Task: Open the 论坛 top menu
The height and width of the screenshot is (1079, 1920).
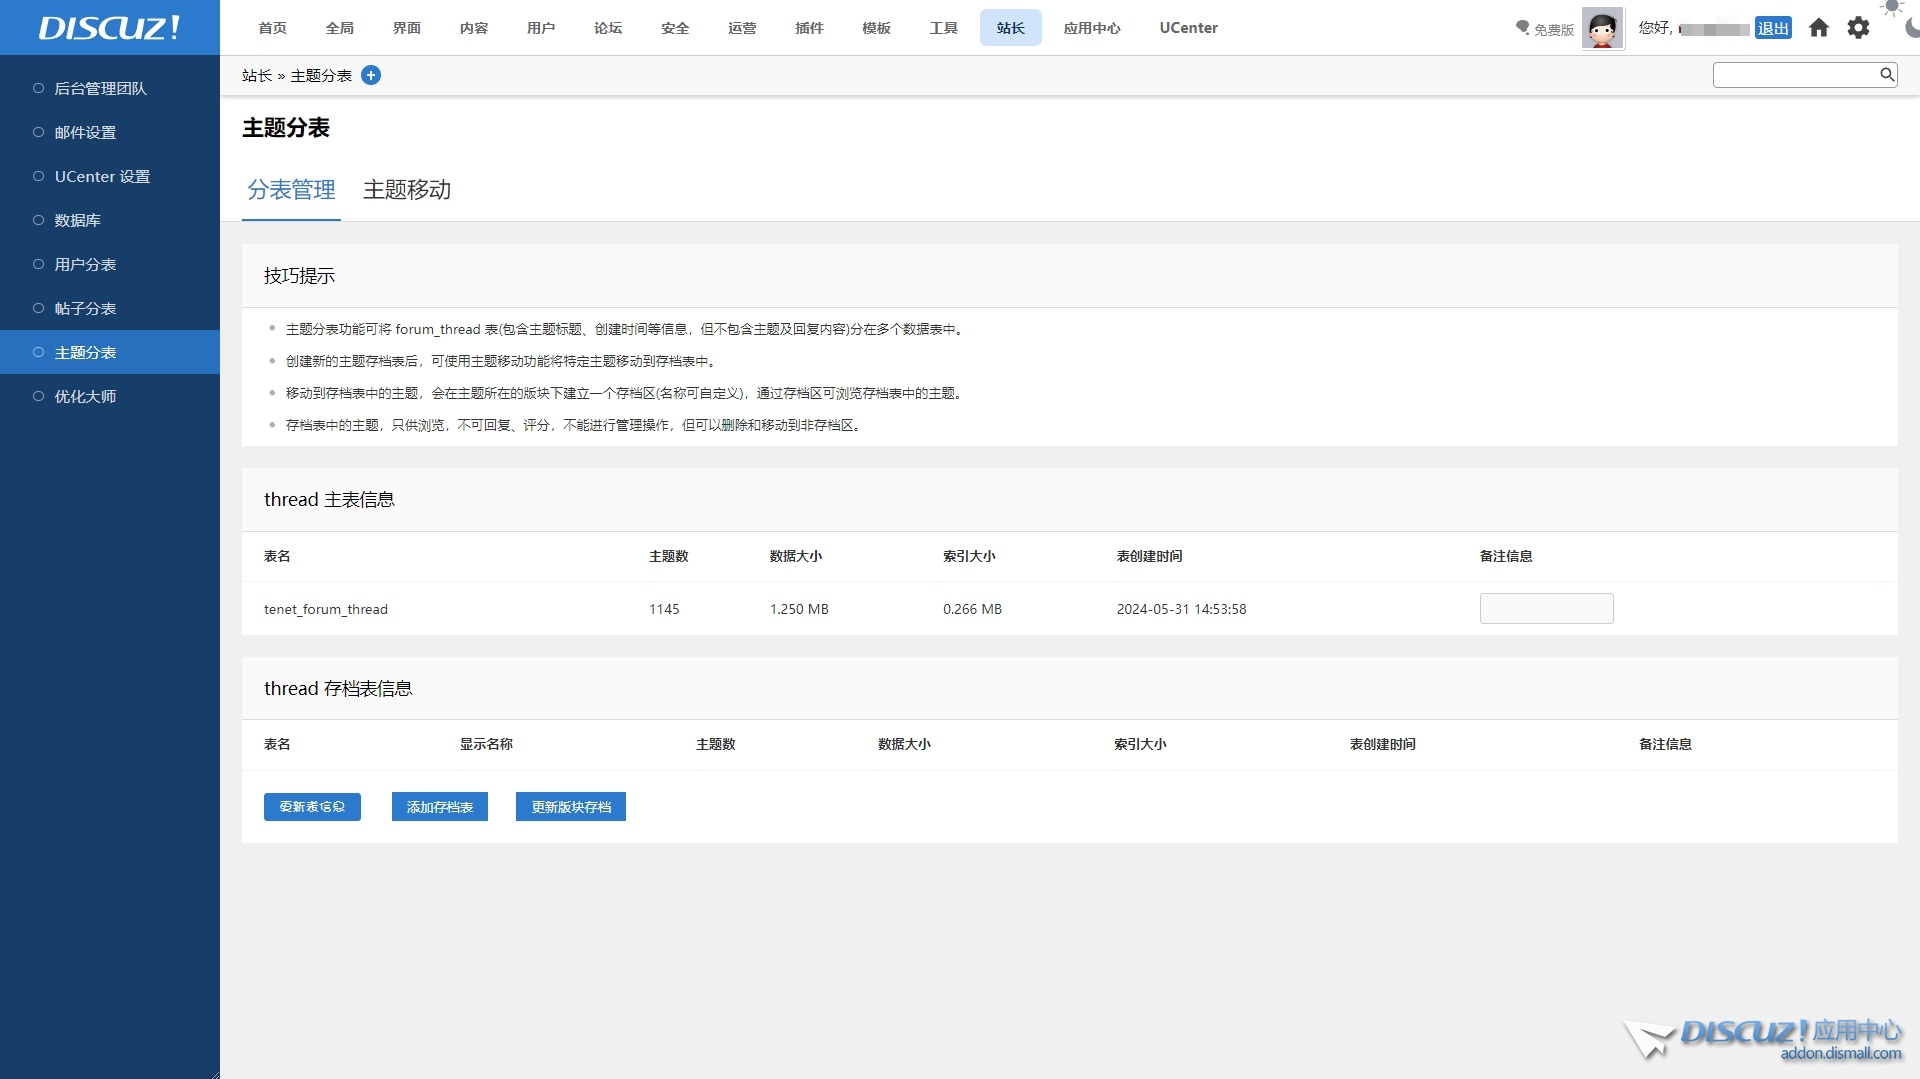Action: [608, 28]
